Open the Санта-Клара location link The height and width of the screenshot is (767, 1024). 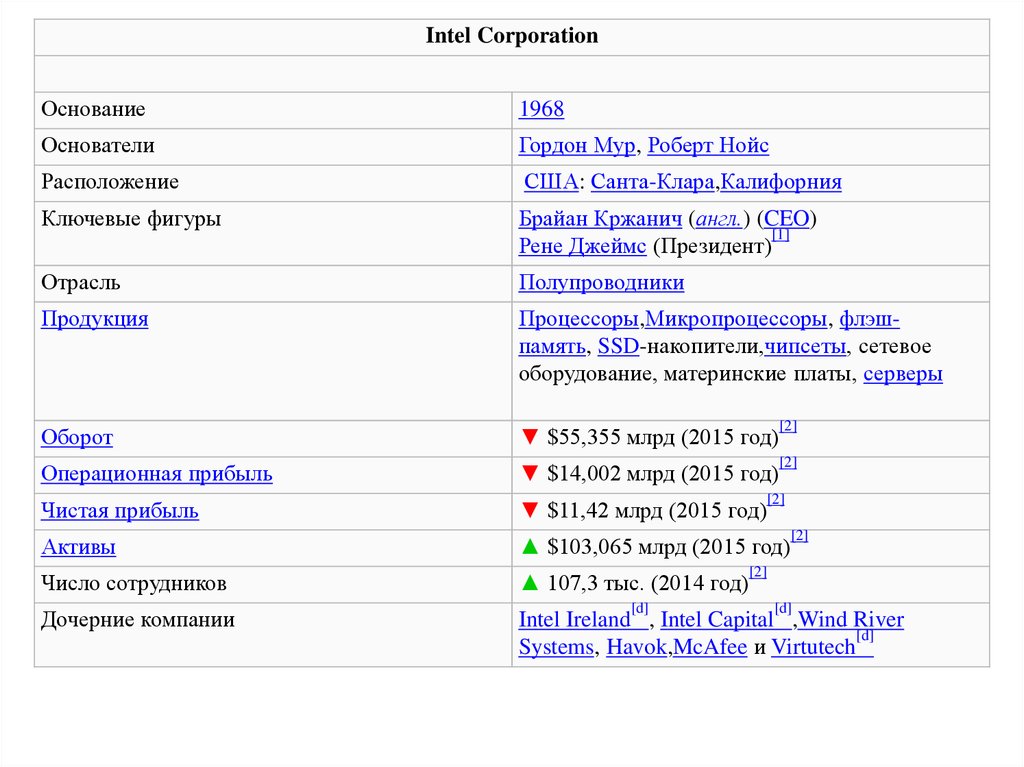tap(652, 182)
